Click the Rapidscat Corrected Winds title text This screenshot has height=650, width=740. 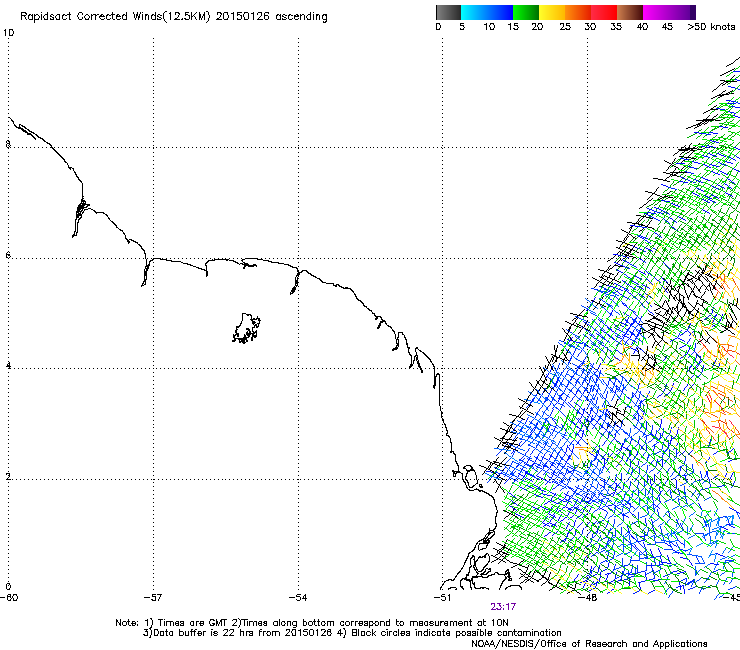tap(174, 17)
